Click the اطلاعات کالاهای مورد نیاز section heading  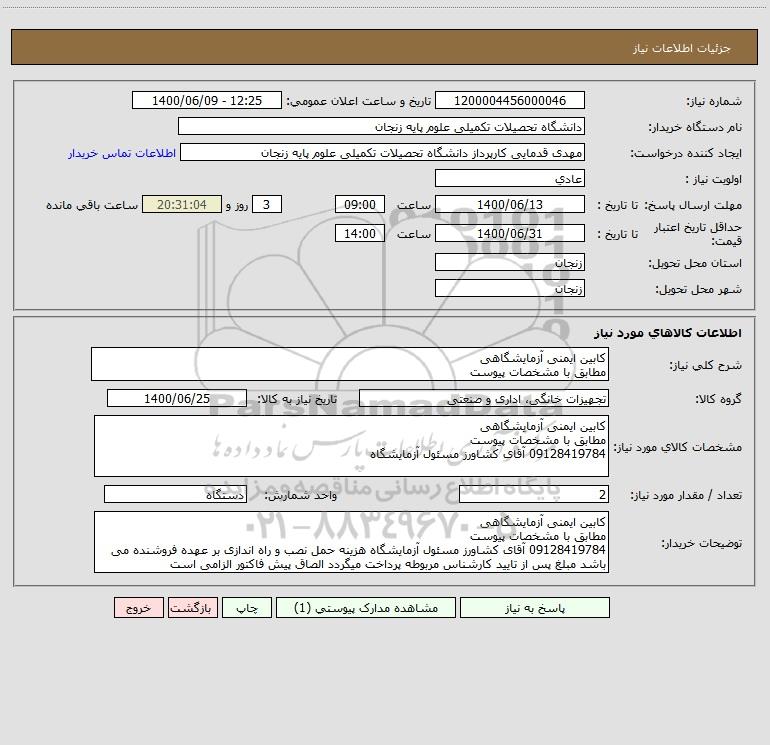click(668, 333)
